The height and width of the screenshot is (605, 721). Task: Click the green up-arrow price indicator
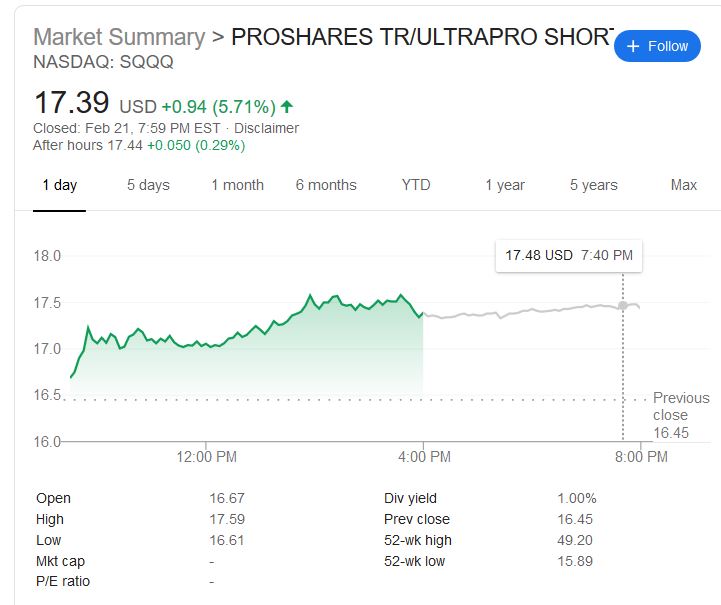point(288,106)
